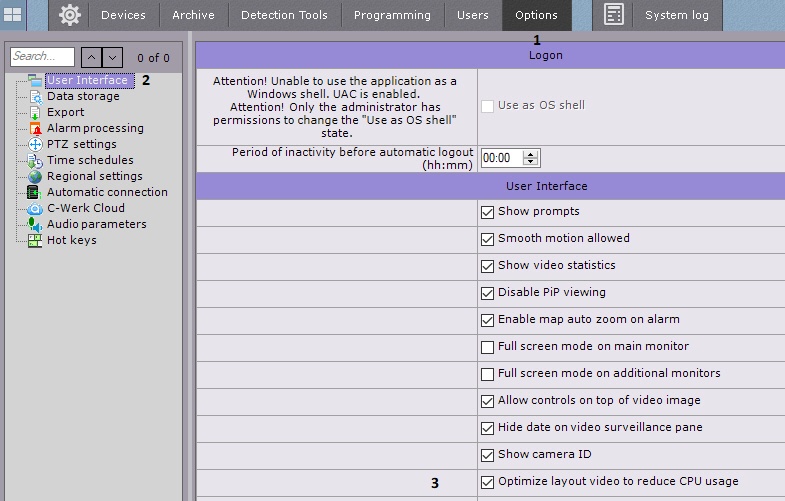Increase the inactivity period with spinner arrow
785x501 pixels.
click(530, 154)
